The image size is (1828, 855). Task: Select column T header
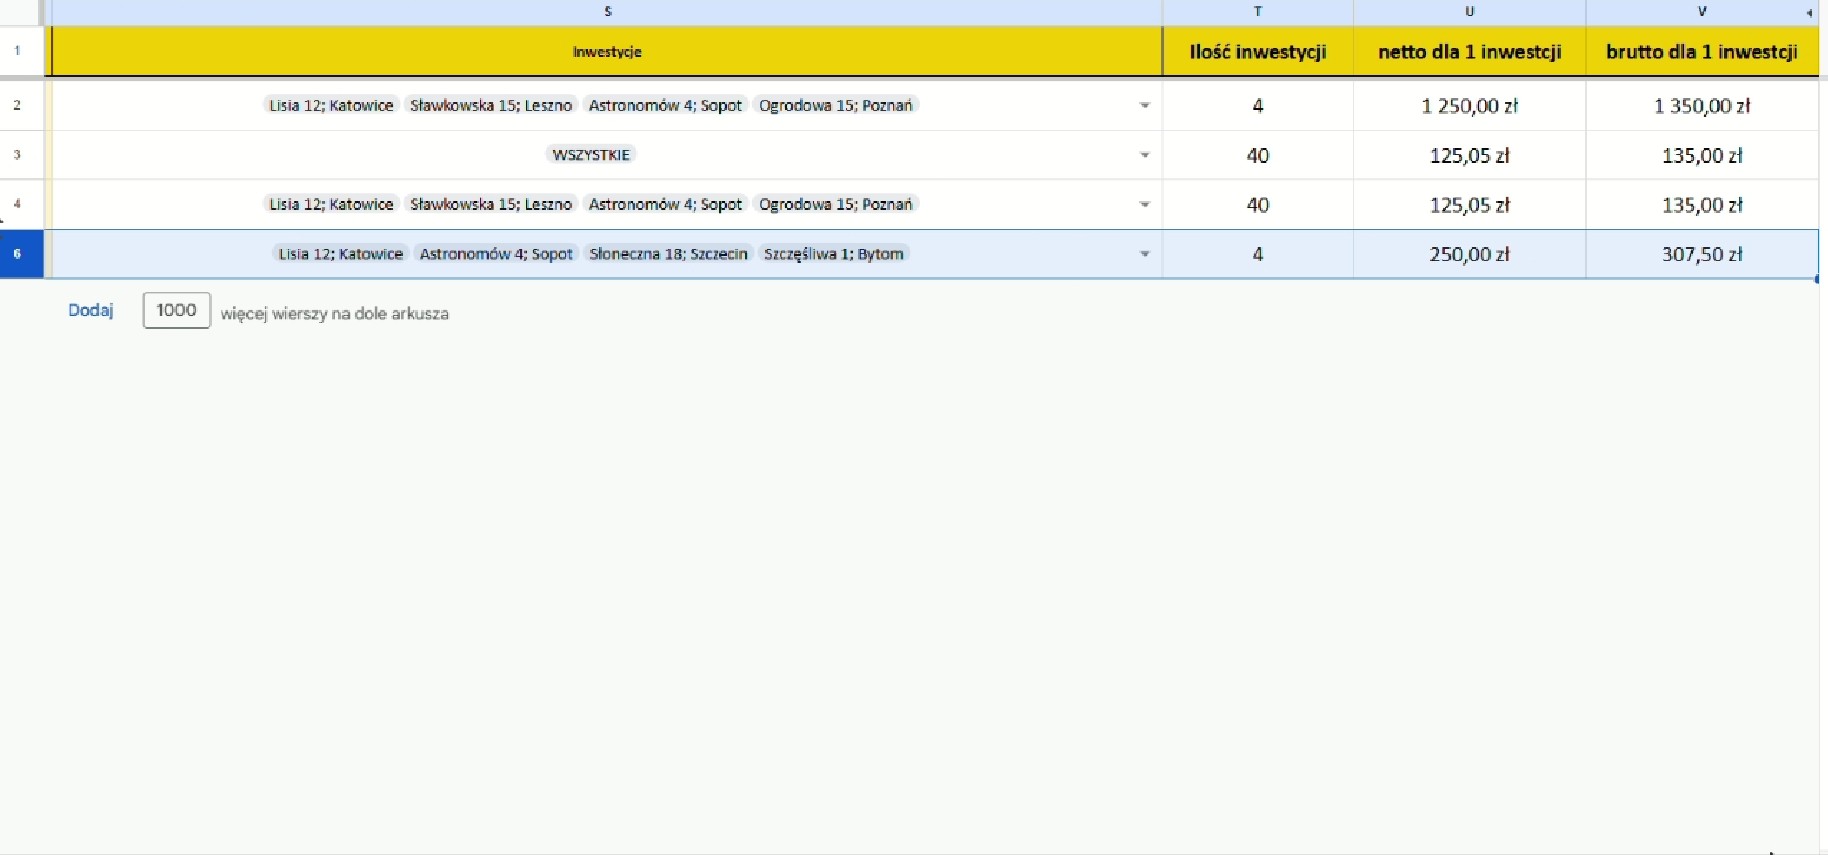(1258, 12)
